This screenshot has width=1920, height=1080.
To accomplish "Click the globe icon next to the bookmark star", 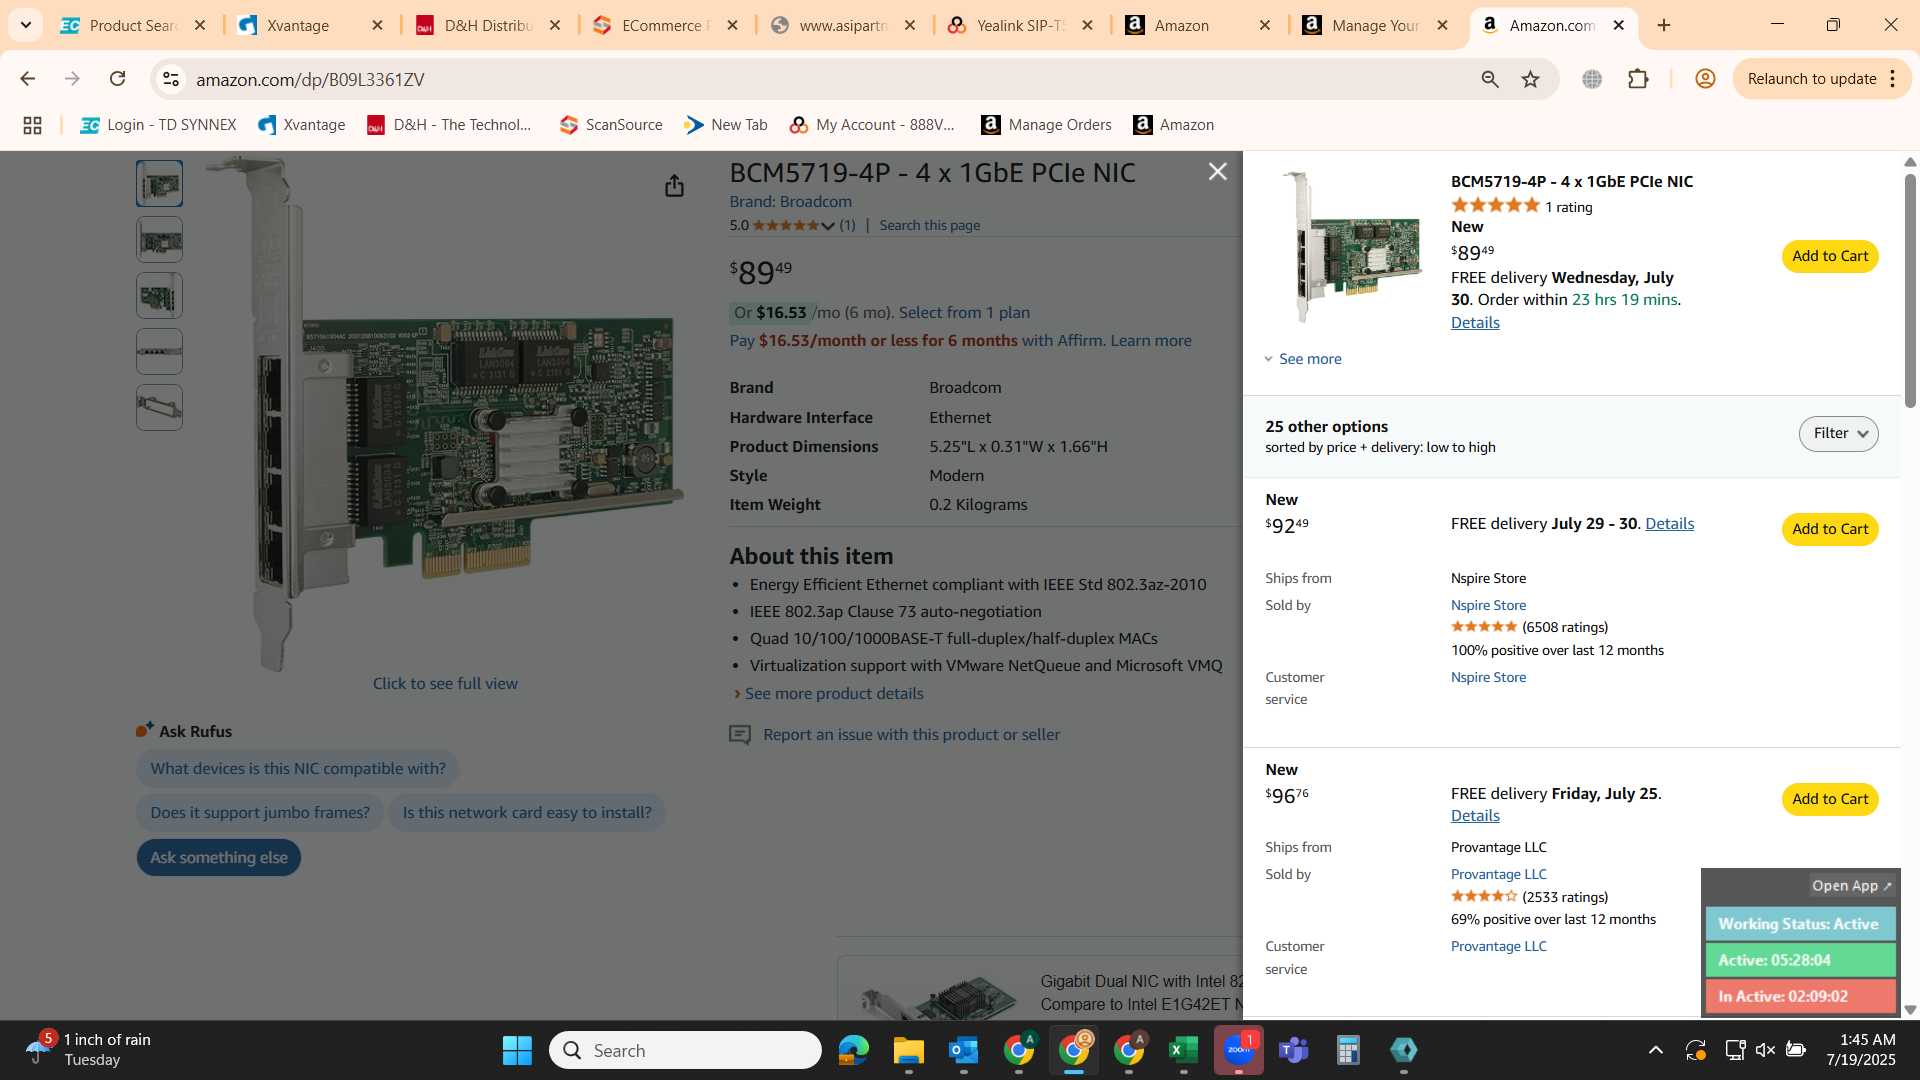I will pyautogui.click(x=1592, y=79).
